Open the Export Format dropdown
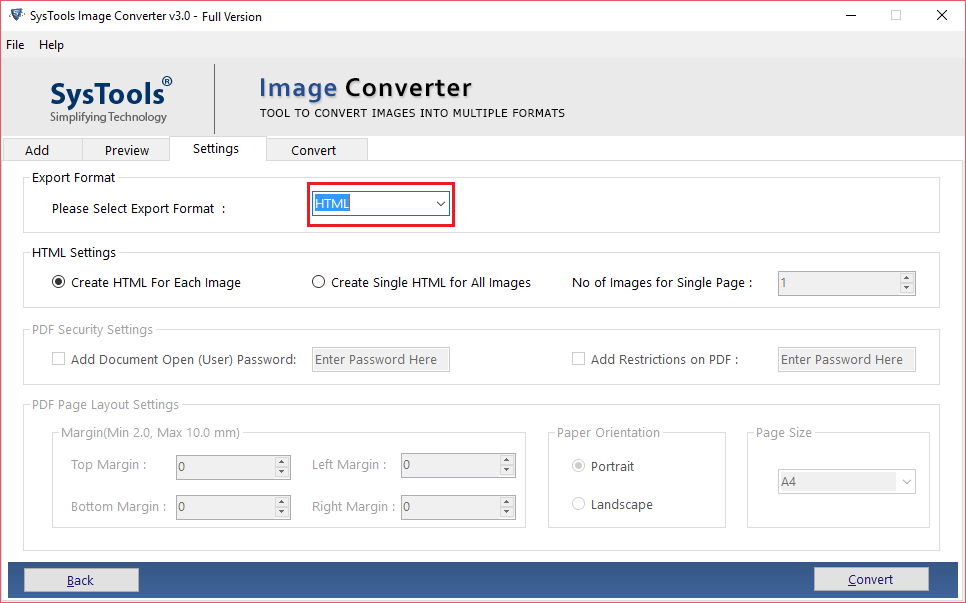 pos(440,203)
